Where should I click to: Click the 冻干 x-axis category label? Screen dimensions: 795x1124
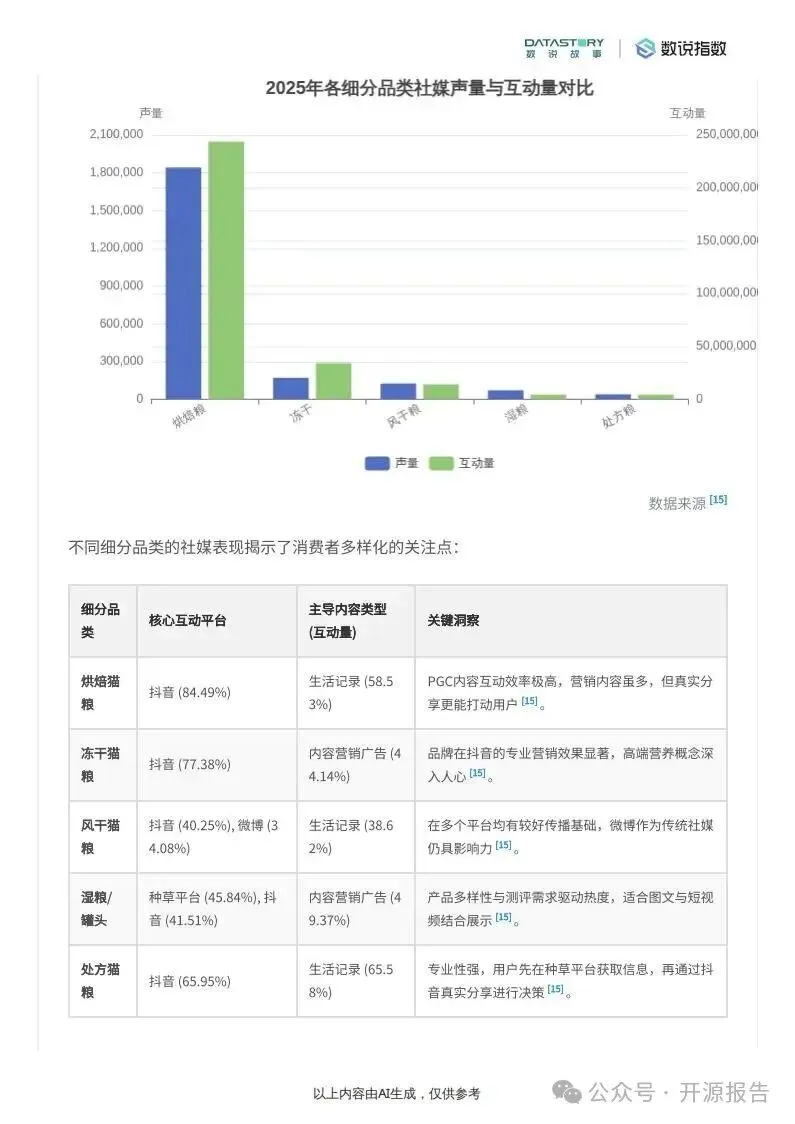click(x=301, y=413)
